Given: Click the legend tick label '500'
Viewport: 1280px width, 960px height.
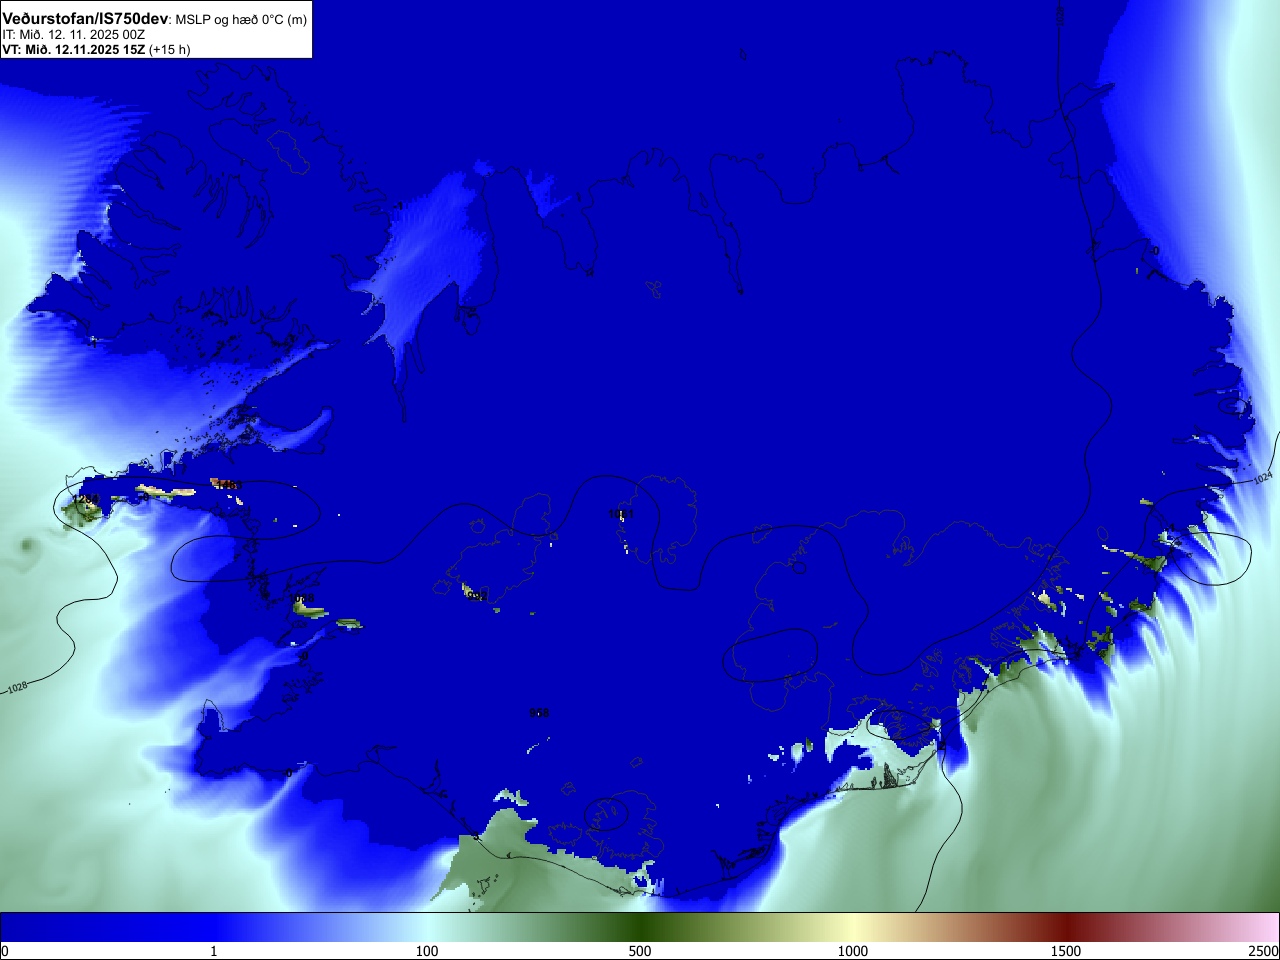Looking at the screenshot, I should [x=640, y=951].
